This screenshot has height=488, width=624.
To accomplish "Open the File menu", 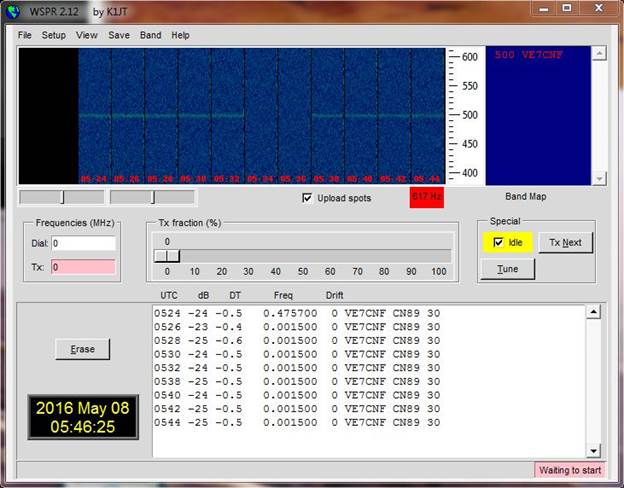I will click(x=24, y=35).
